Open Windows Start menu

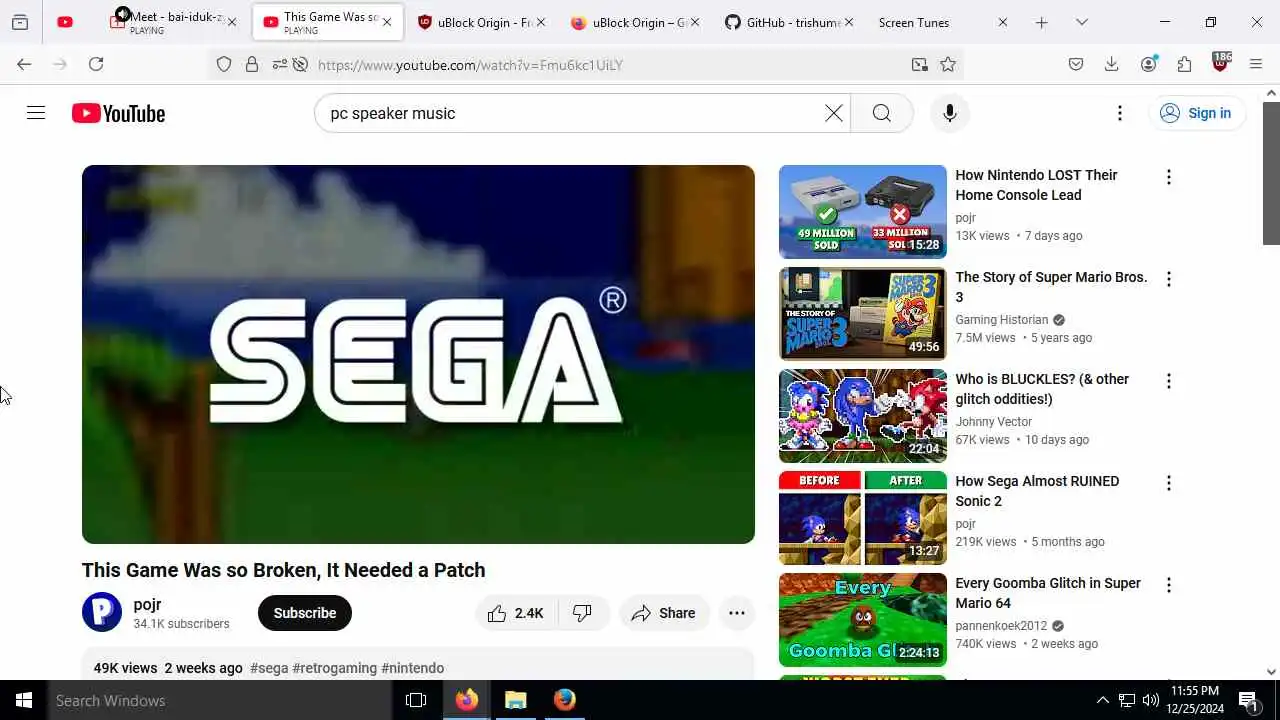pos(24,700)
